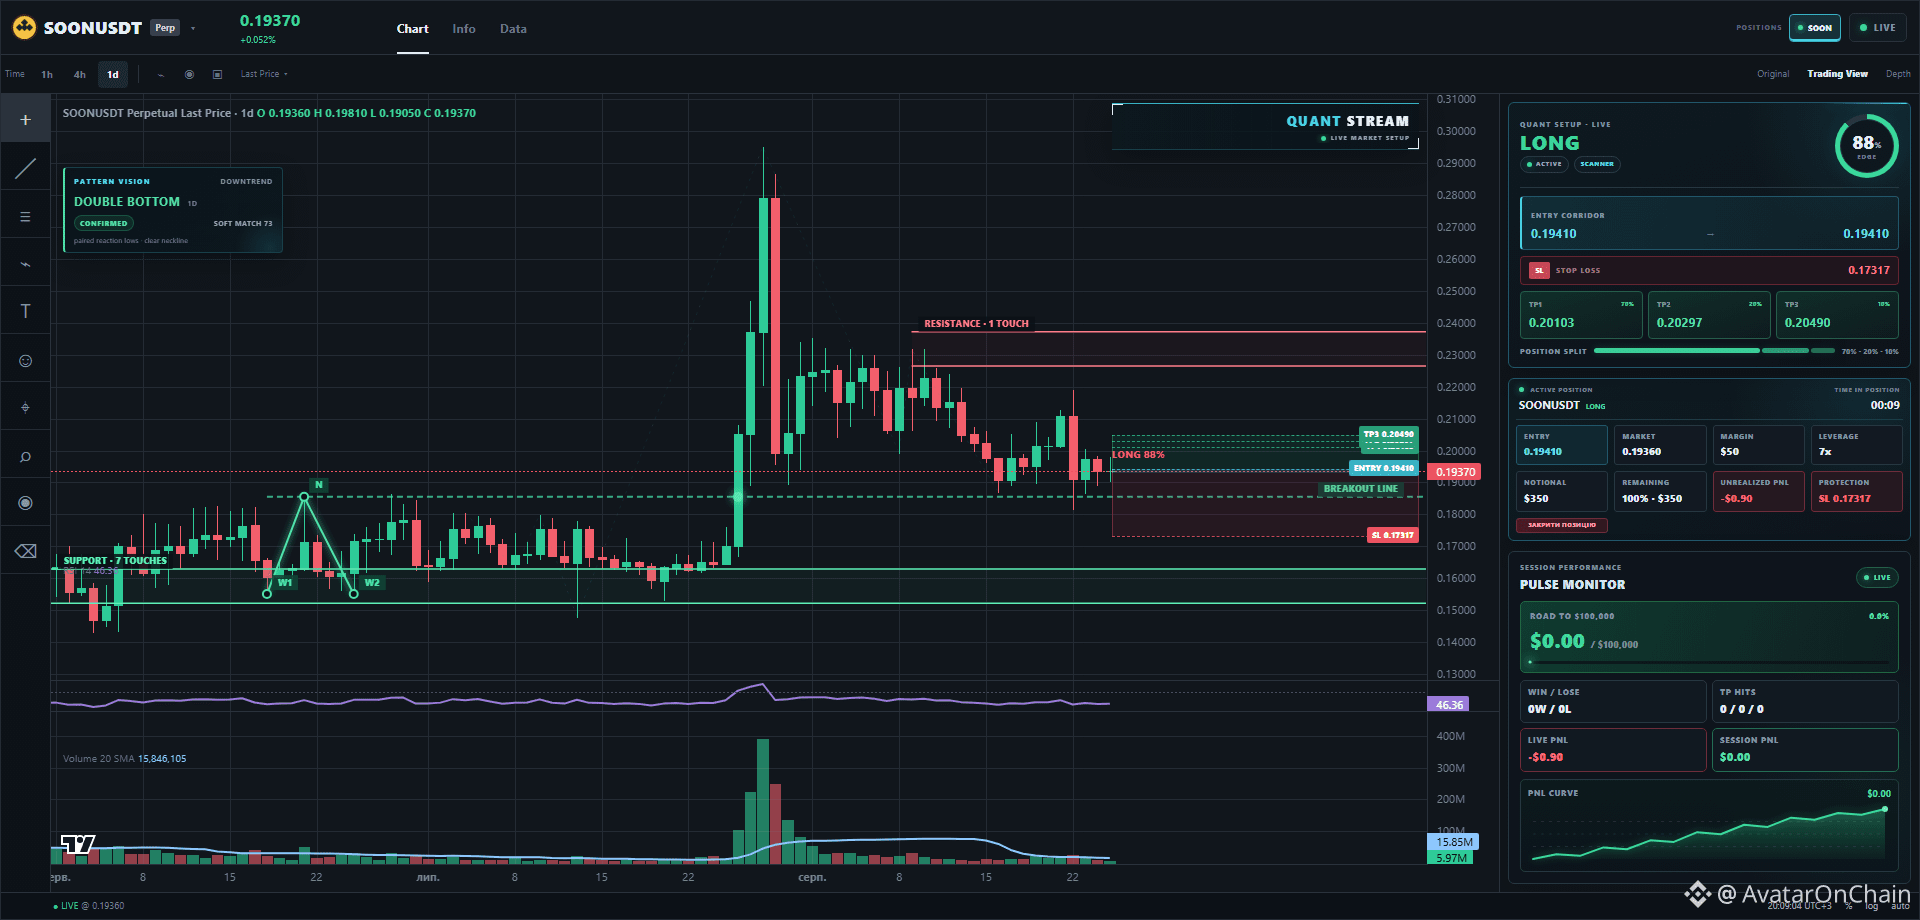Toggle the LIVE positions button
This screenshot has height=920, width=1920.
point(1877,28)
